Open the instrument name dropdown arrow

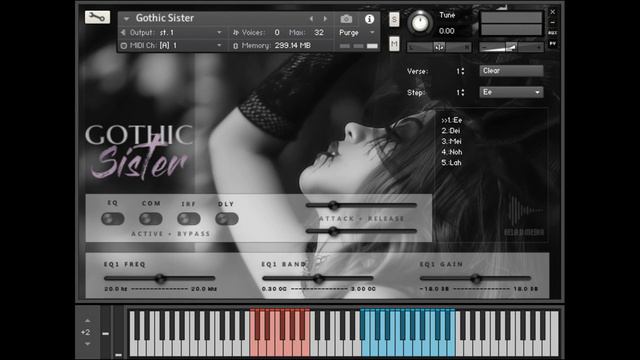[x=127, y=18]
